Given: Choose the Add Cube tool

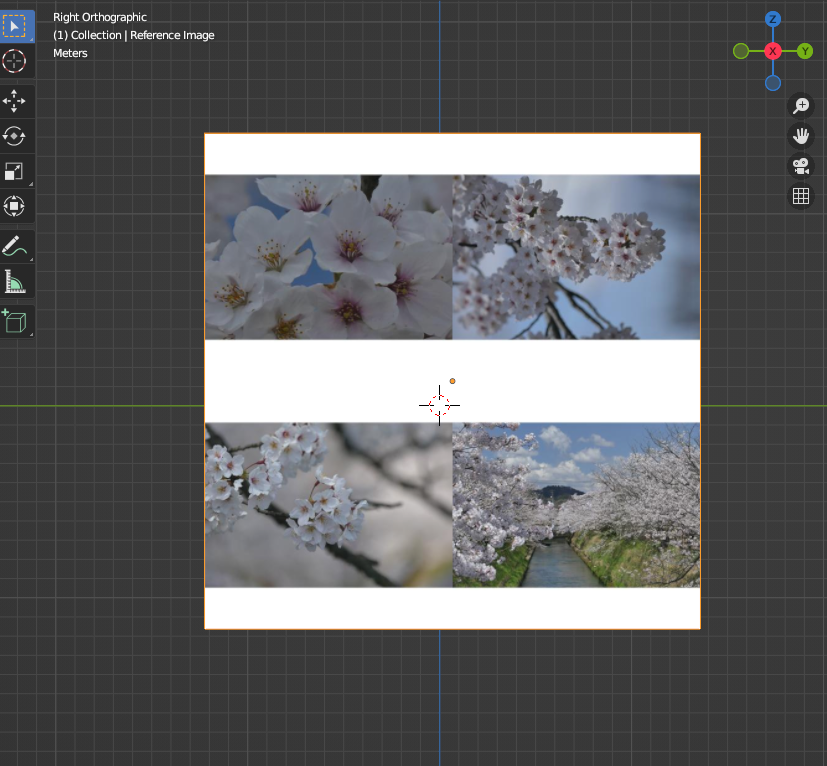Looking at the screenshot, I should point(14,321).
